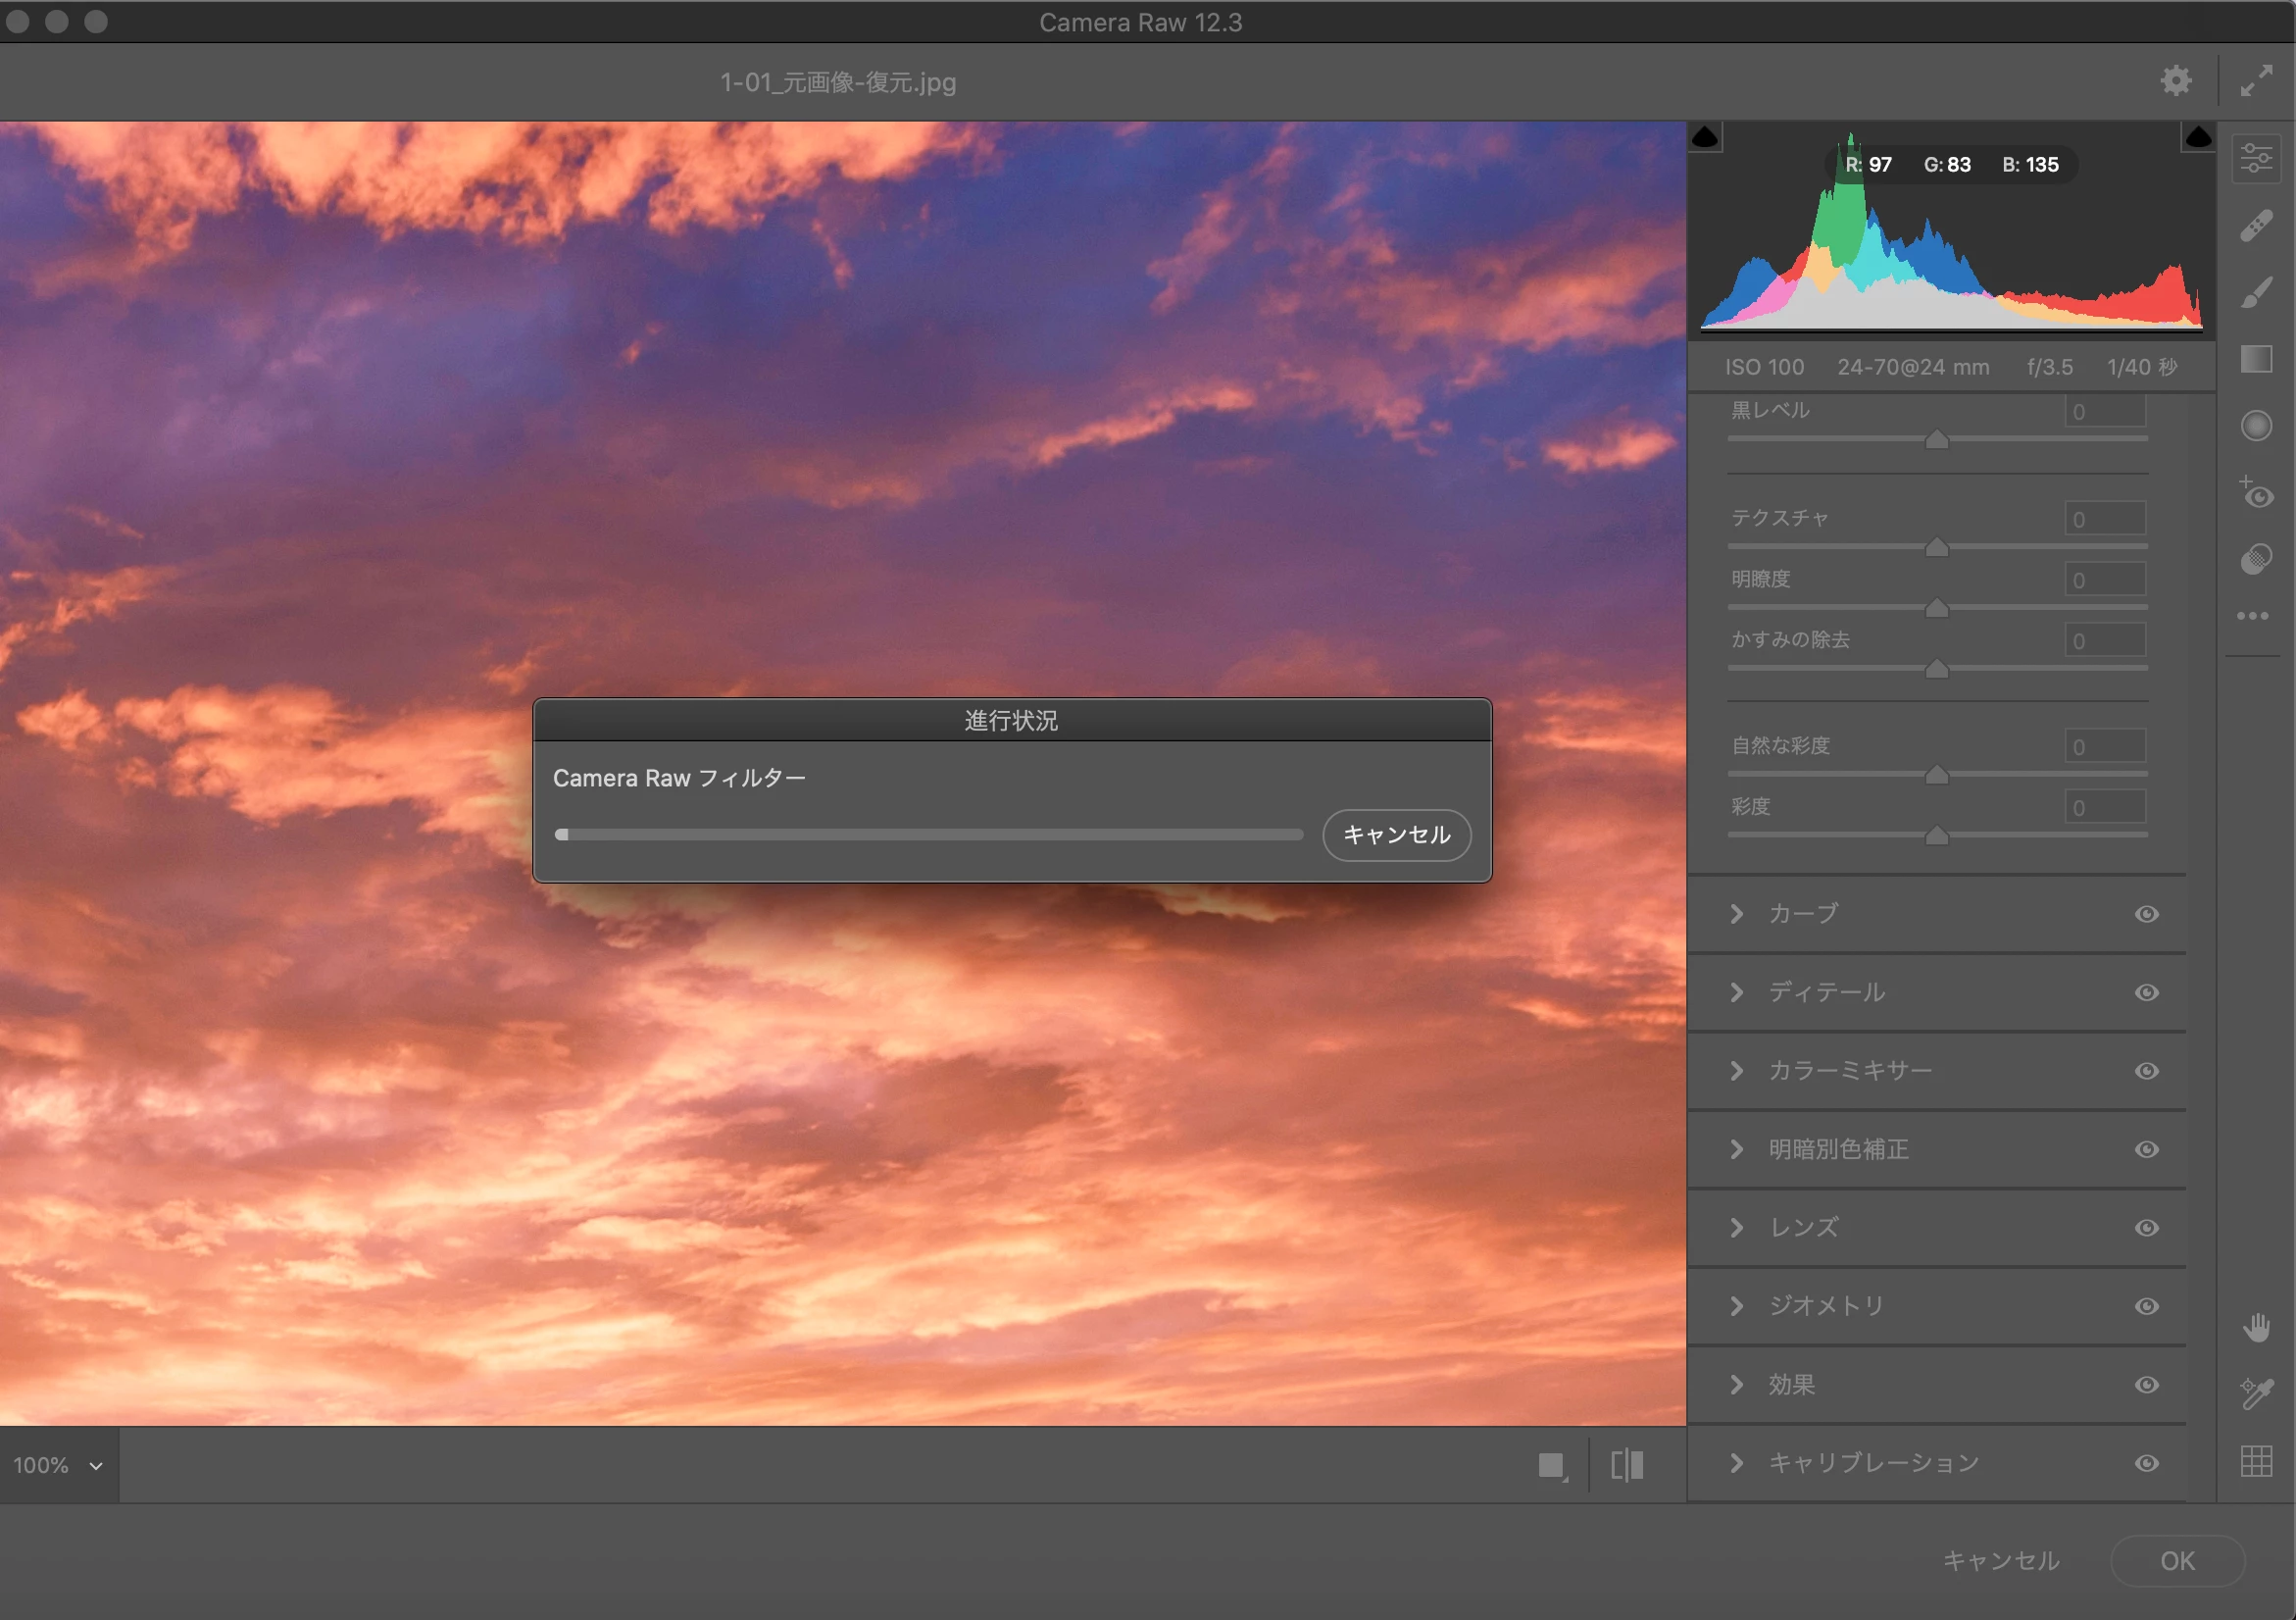The width and height of the screenshot is (2296, 1620).
Task: Open Camera Raw settings gear
Action: [x=2175, y=81]
